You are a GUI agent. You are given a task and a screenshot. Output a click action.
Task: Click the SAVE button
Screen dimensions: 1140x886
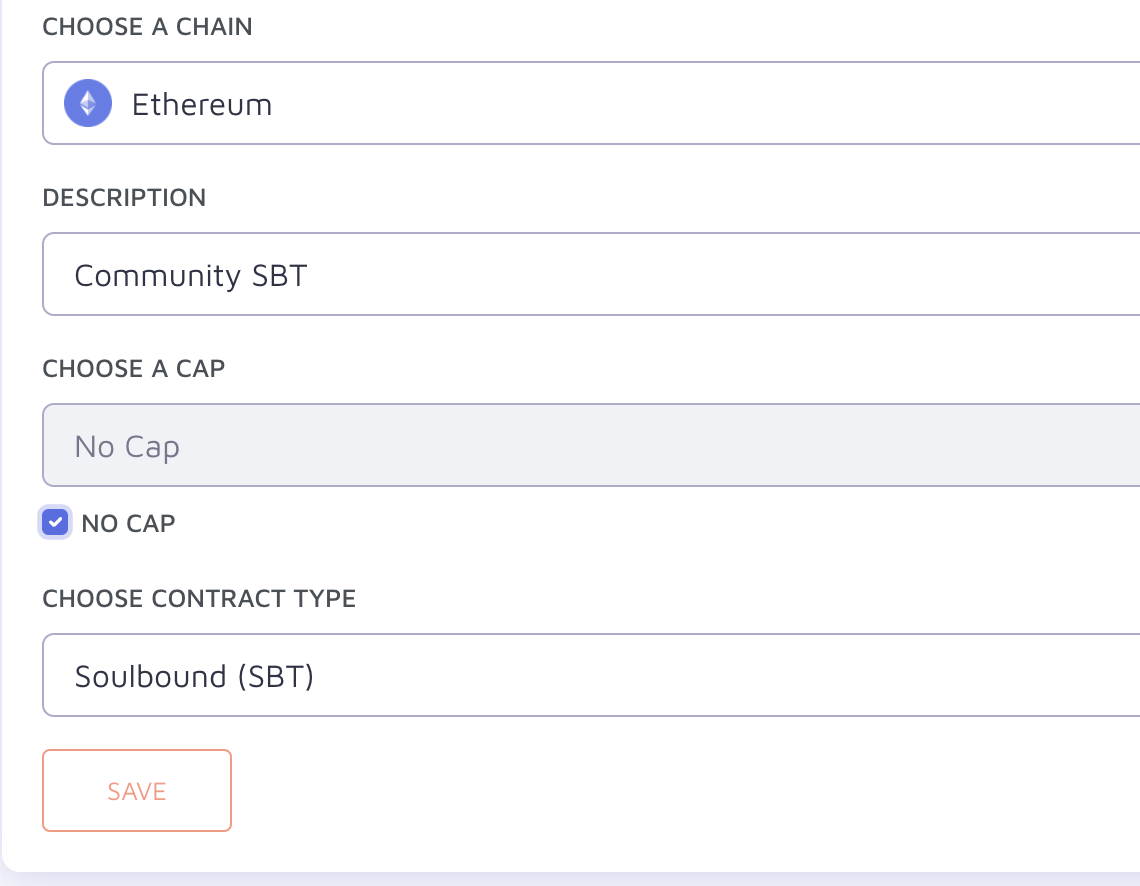coord(137,790)
